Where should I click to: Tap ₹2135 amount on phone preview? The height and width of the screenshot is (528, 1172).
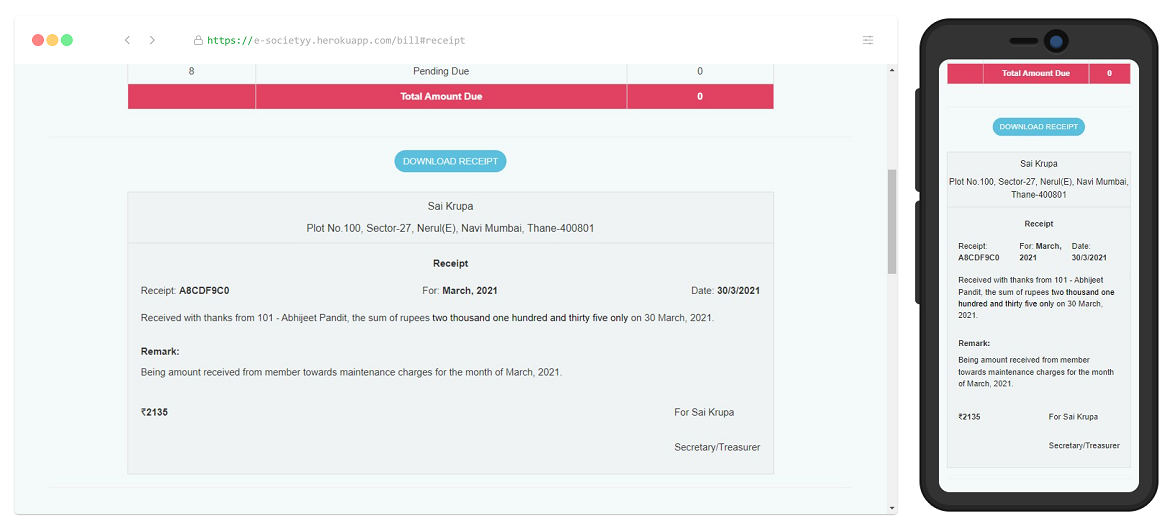[969, 417]
